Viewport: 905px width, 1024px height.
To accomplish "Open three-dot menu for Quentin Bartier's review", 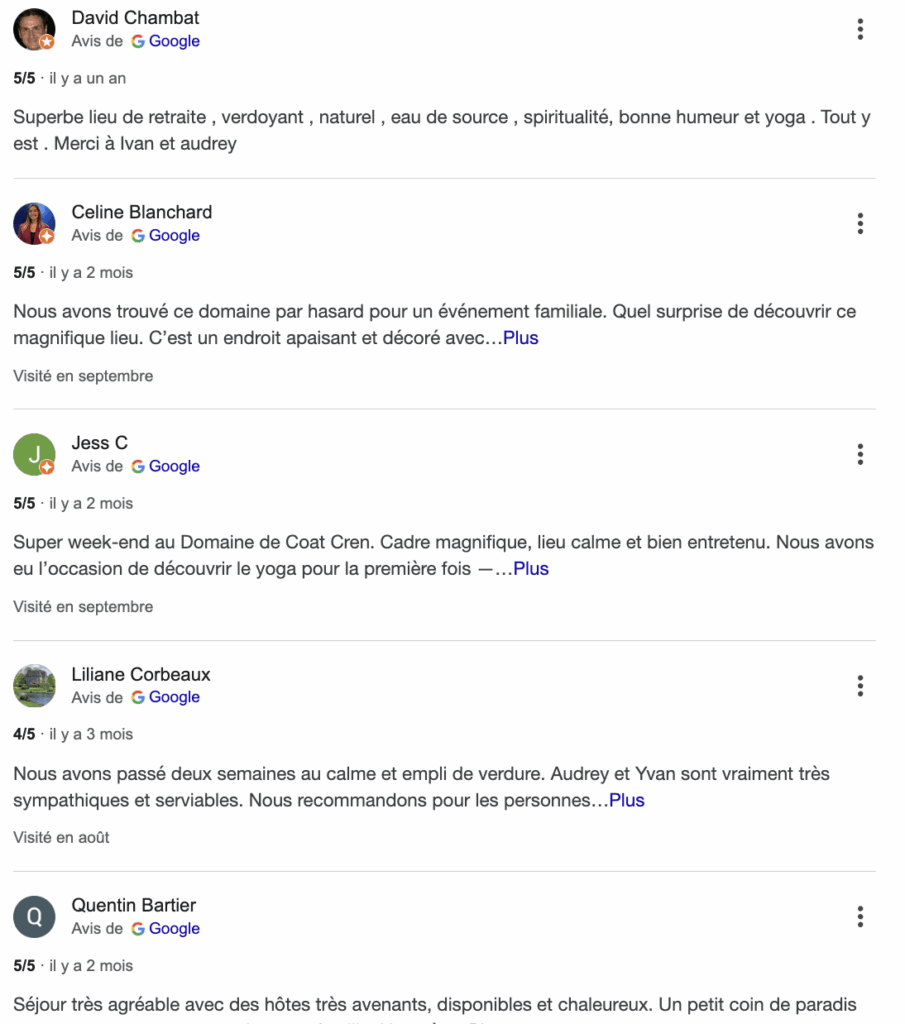I will pyautogui.click(x=860, y=917).
